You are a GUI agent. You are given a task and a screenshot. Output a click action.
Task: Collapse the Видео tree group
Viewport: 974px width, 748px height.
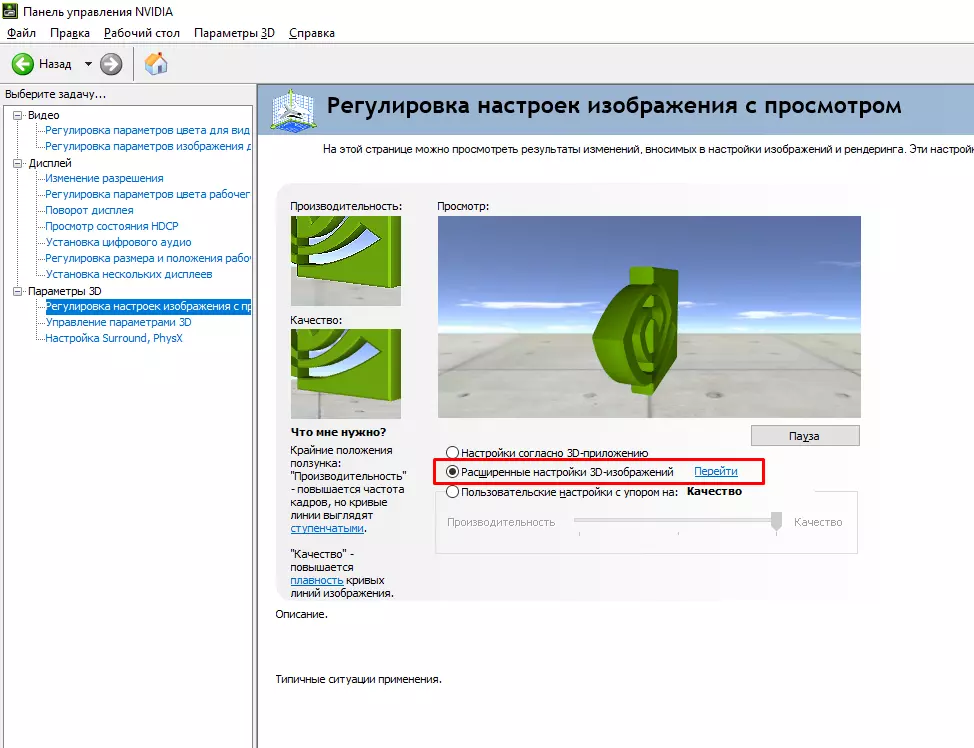coord(17,116)
